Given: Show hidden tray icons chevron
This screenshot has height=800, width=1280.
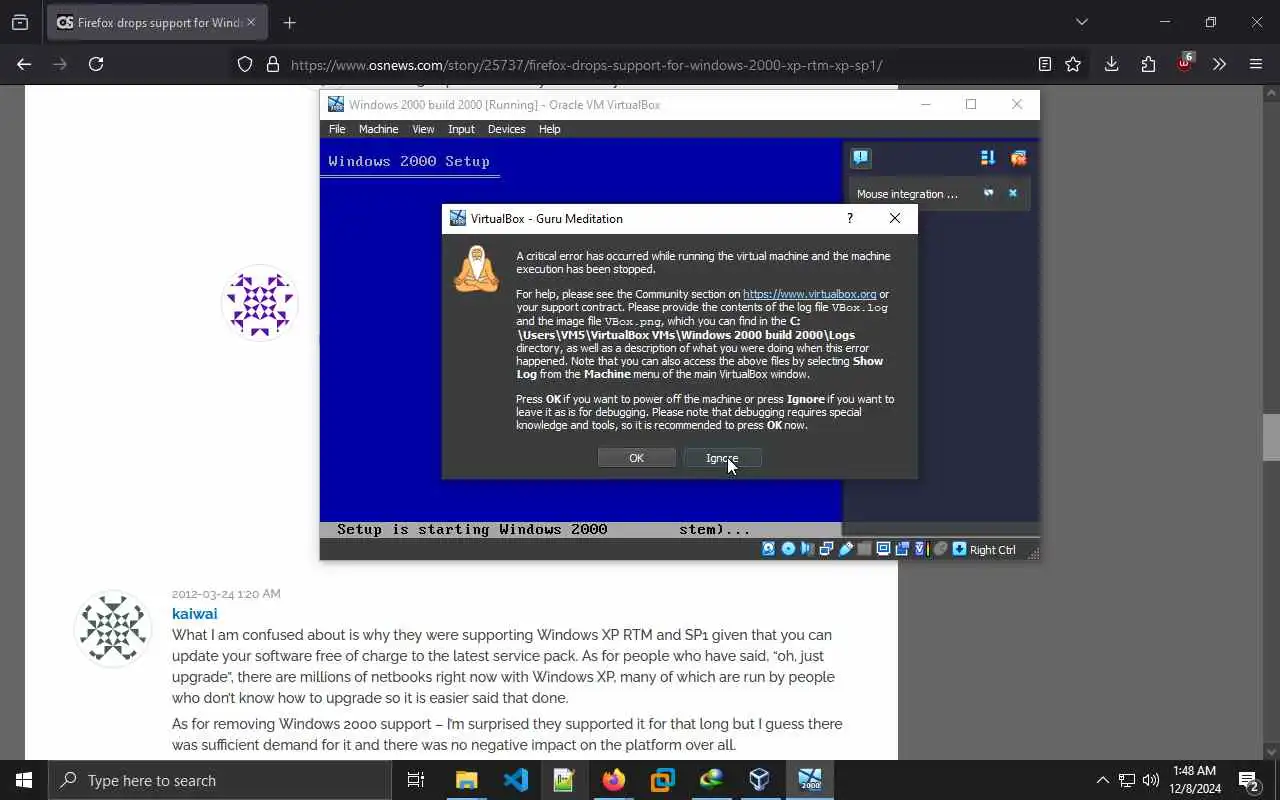Looking at the screenshot, I should [1102, 780].
